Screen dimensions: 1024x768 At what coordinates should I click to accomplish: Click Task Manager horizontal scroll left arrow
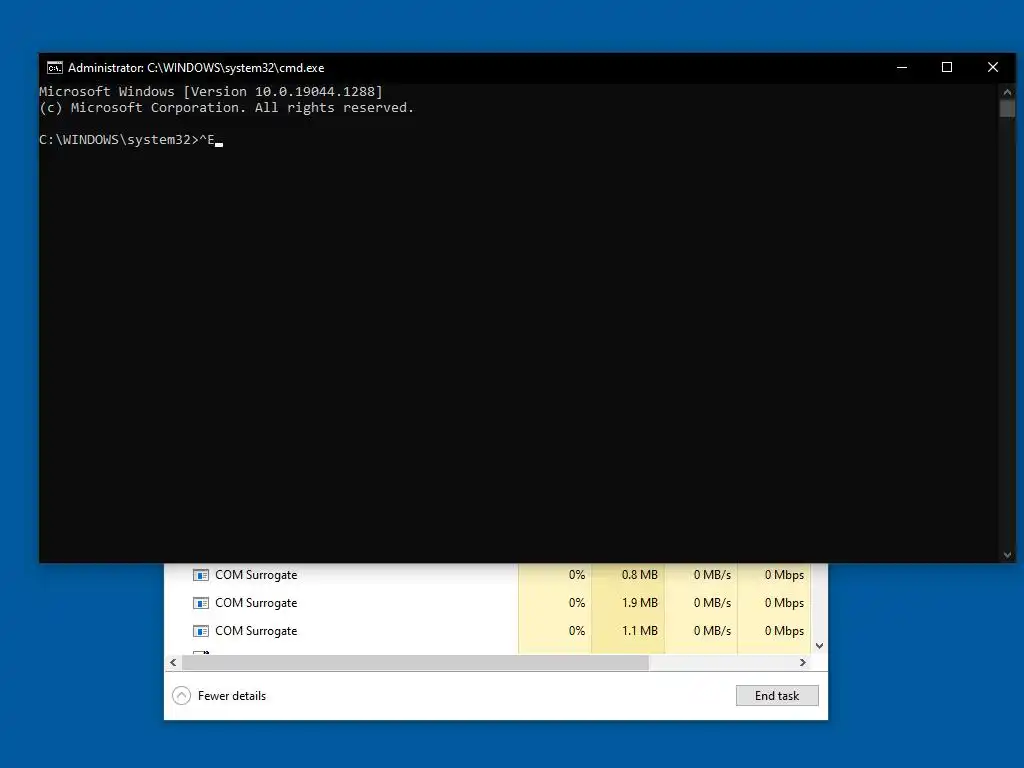[173, 662]
